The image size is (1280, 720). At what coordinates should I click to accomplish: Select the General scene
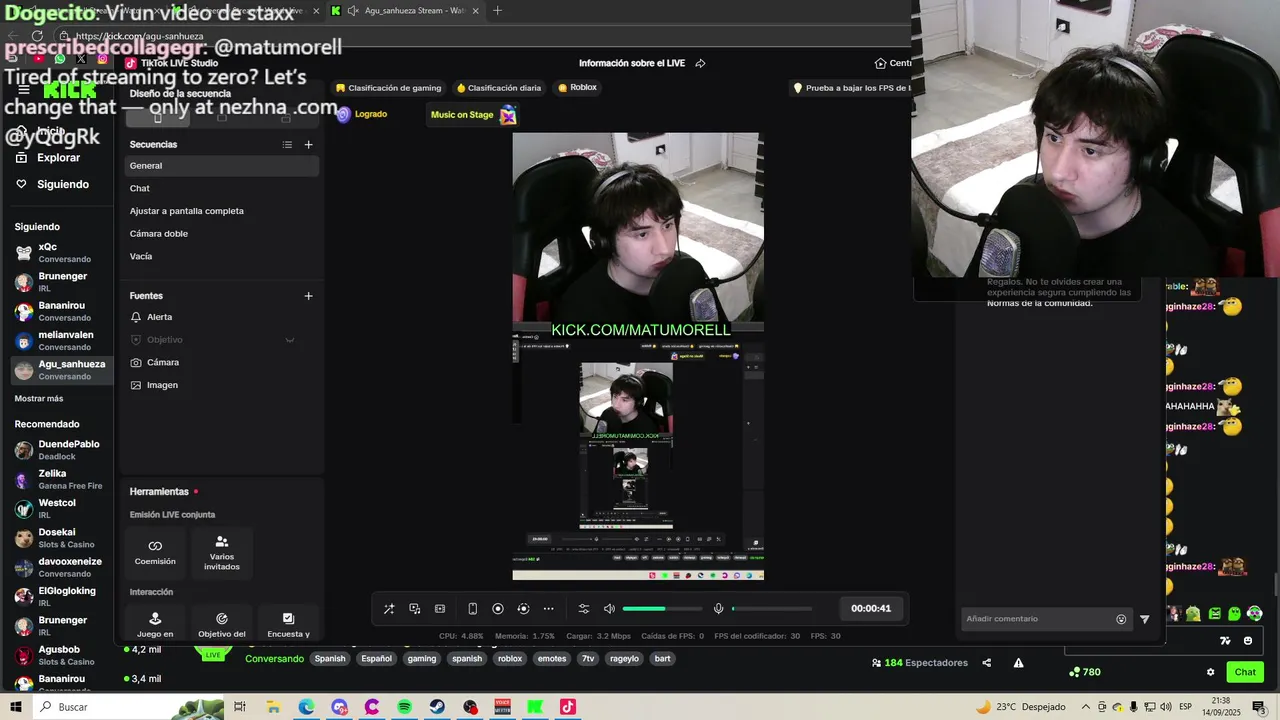point(221,166)
